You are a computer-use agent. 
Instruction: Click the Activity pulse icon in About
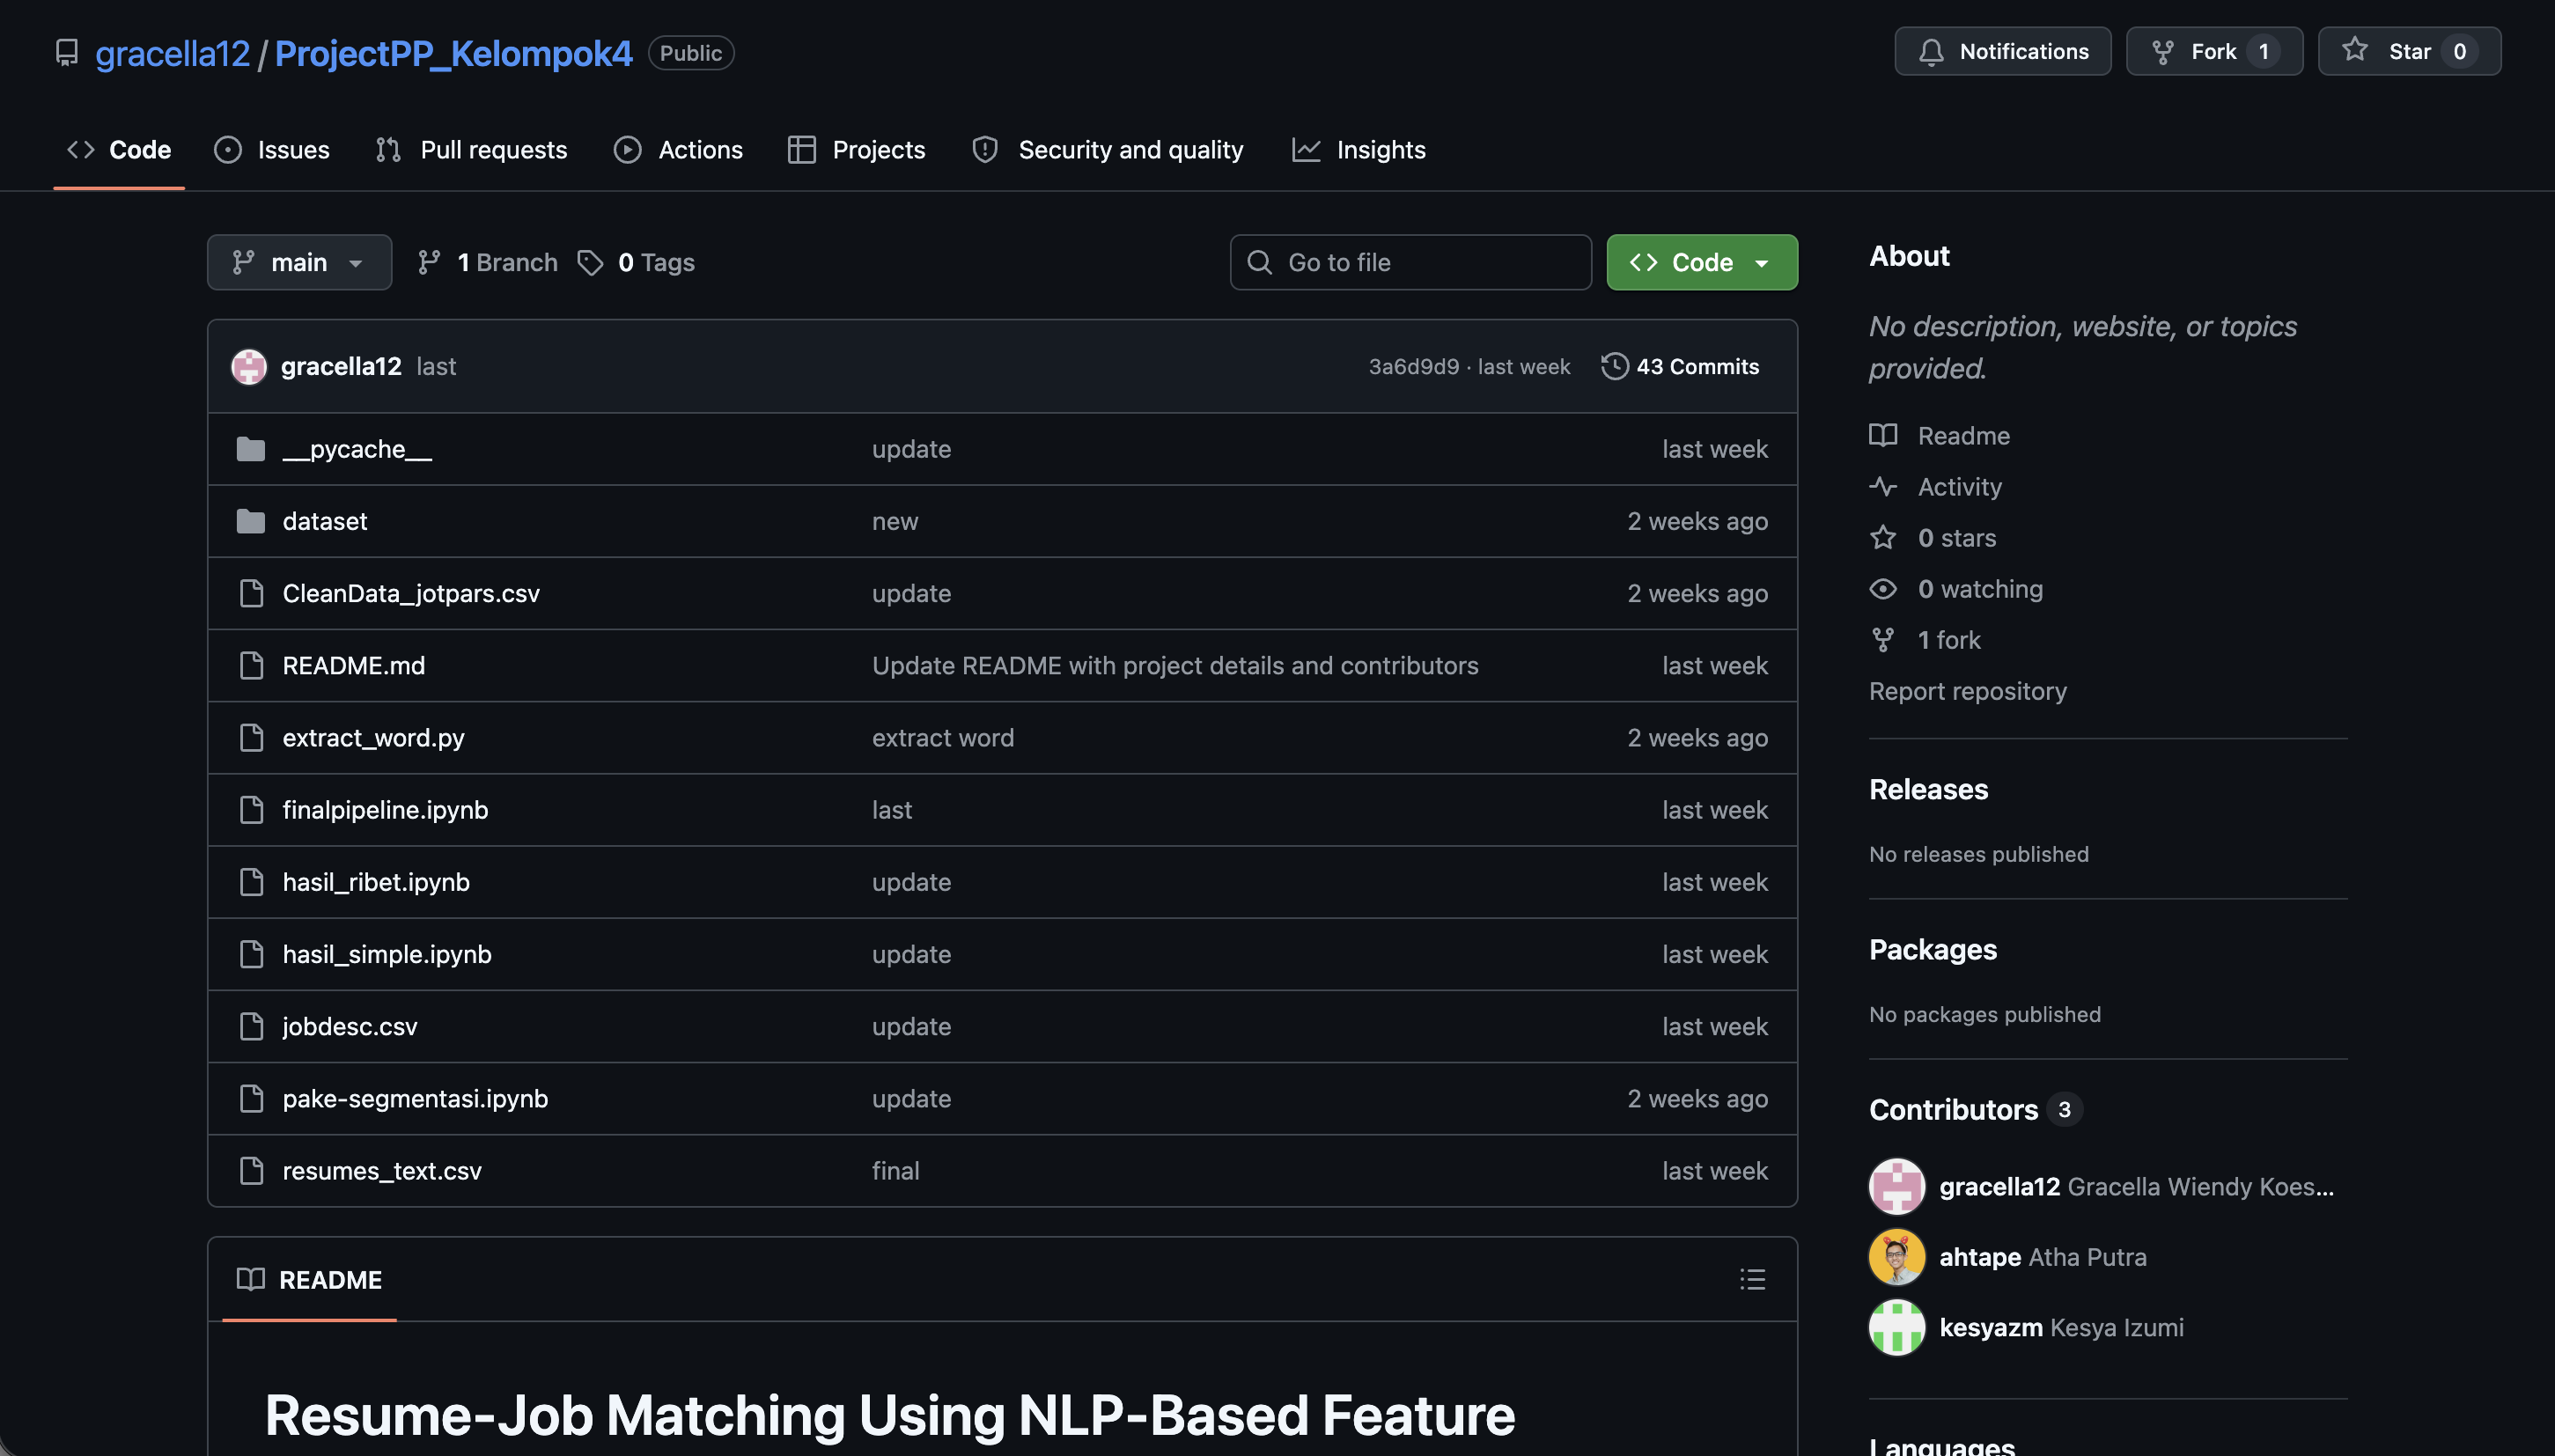point(1883,487)
